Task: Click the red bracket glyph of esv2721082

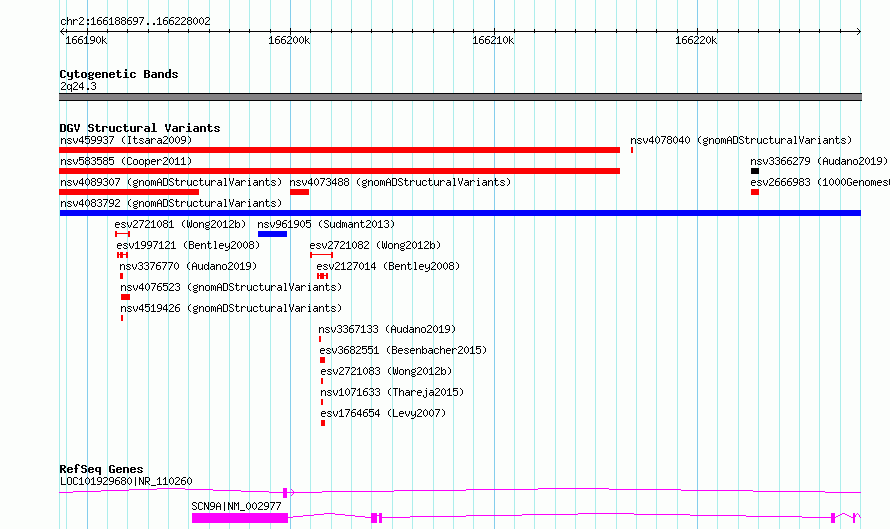Action: pyautogui.click(x=321, y=255)
